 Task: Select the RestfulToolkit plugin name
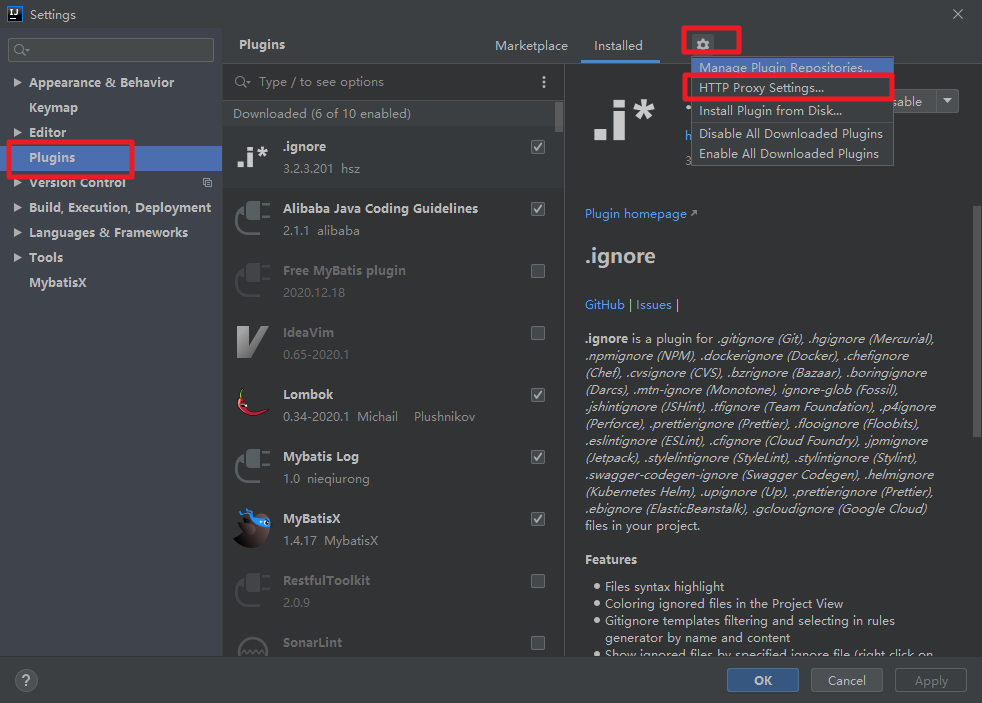(x=326, y=580)
